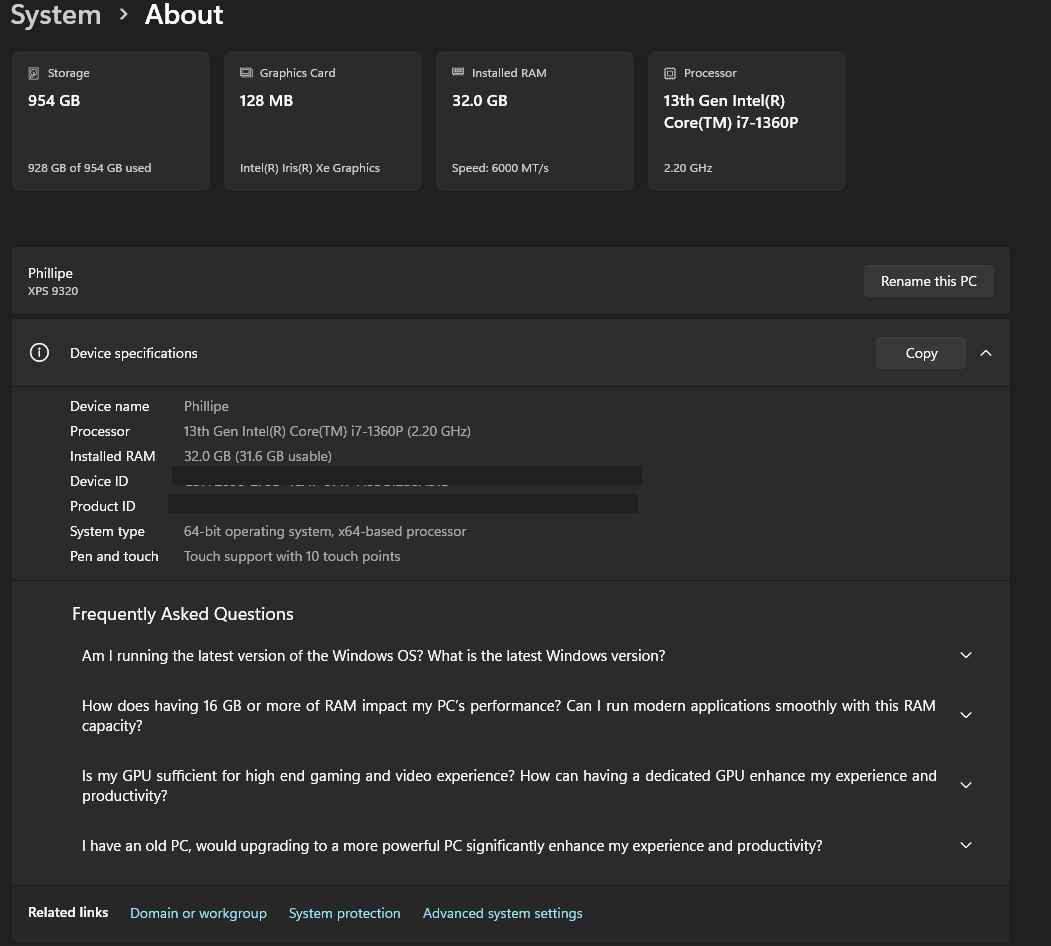The height and width of the screenshot is (946, 1051).
Task: Click the info icon beside Device specifications
Action: tap(39, 352)
